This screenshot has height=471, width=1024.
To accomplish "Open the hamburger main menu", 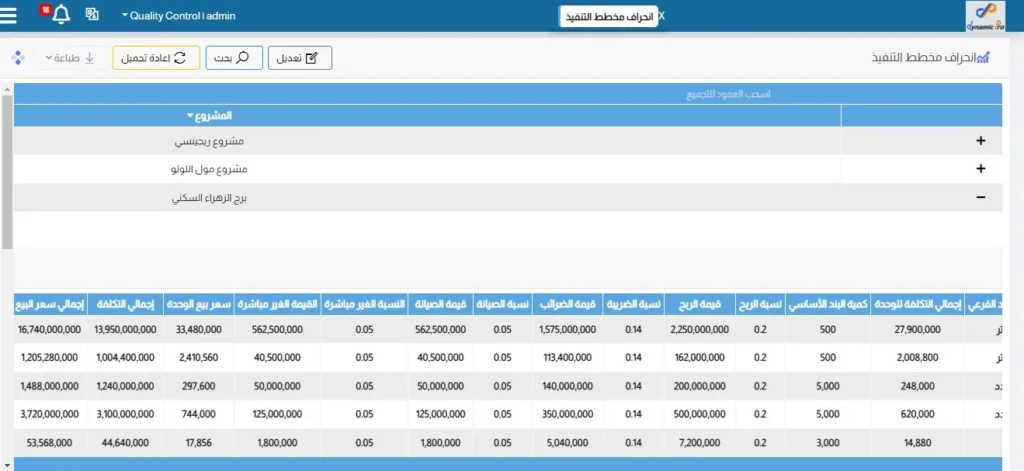I will point(10,15).
